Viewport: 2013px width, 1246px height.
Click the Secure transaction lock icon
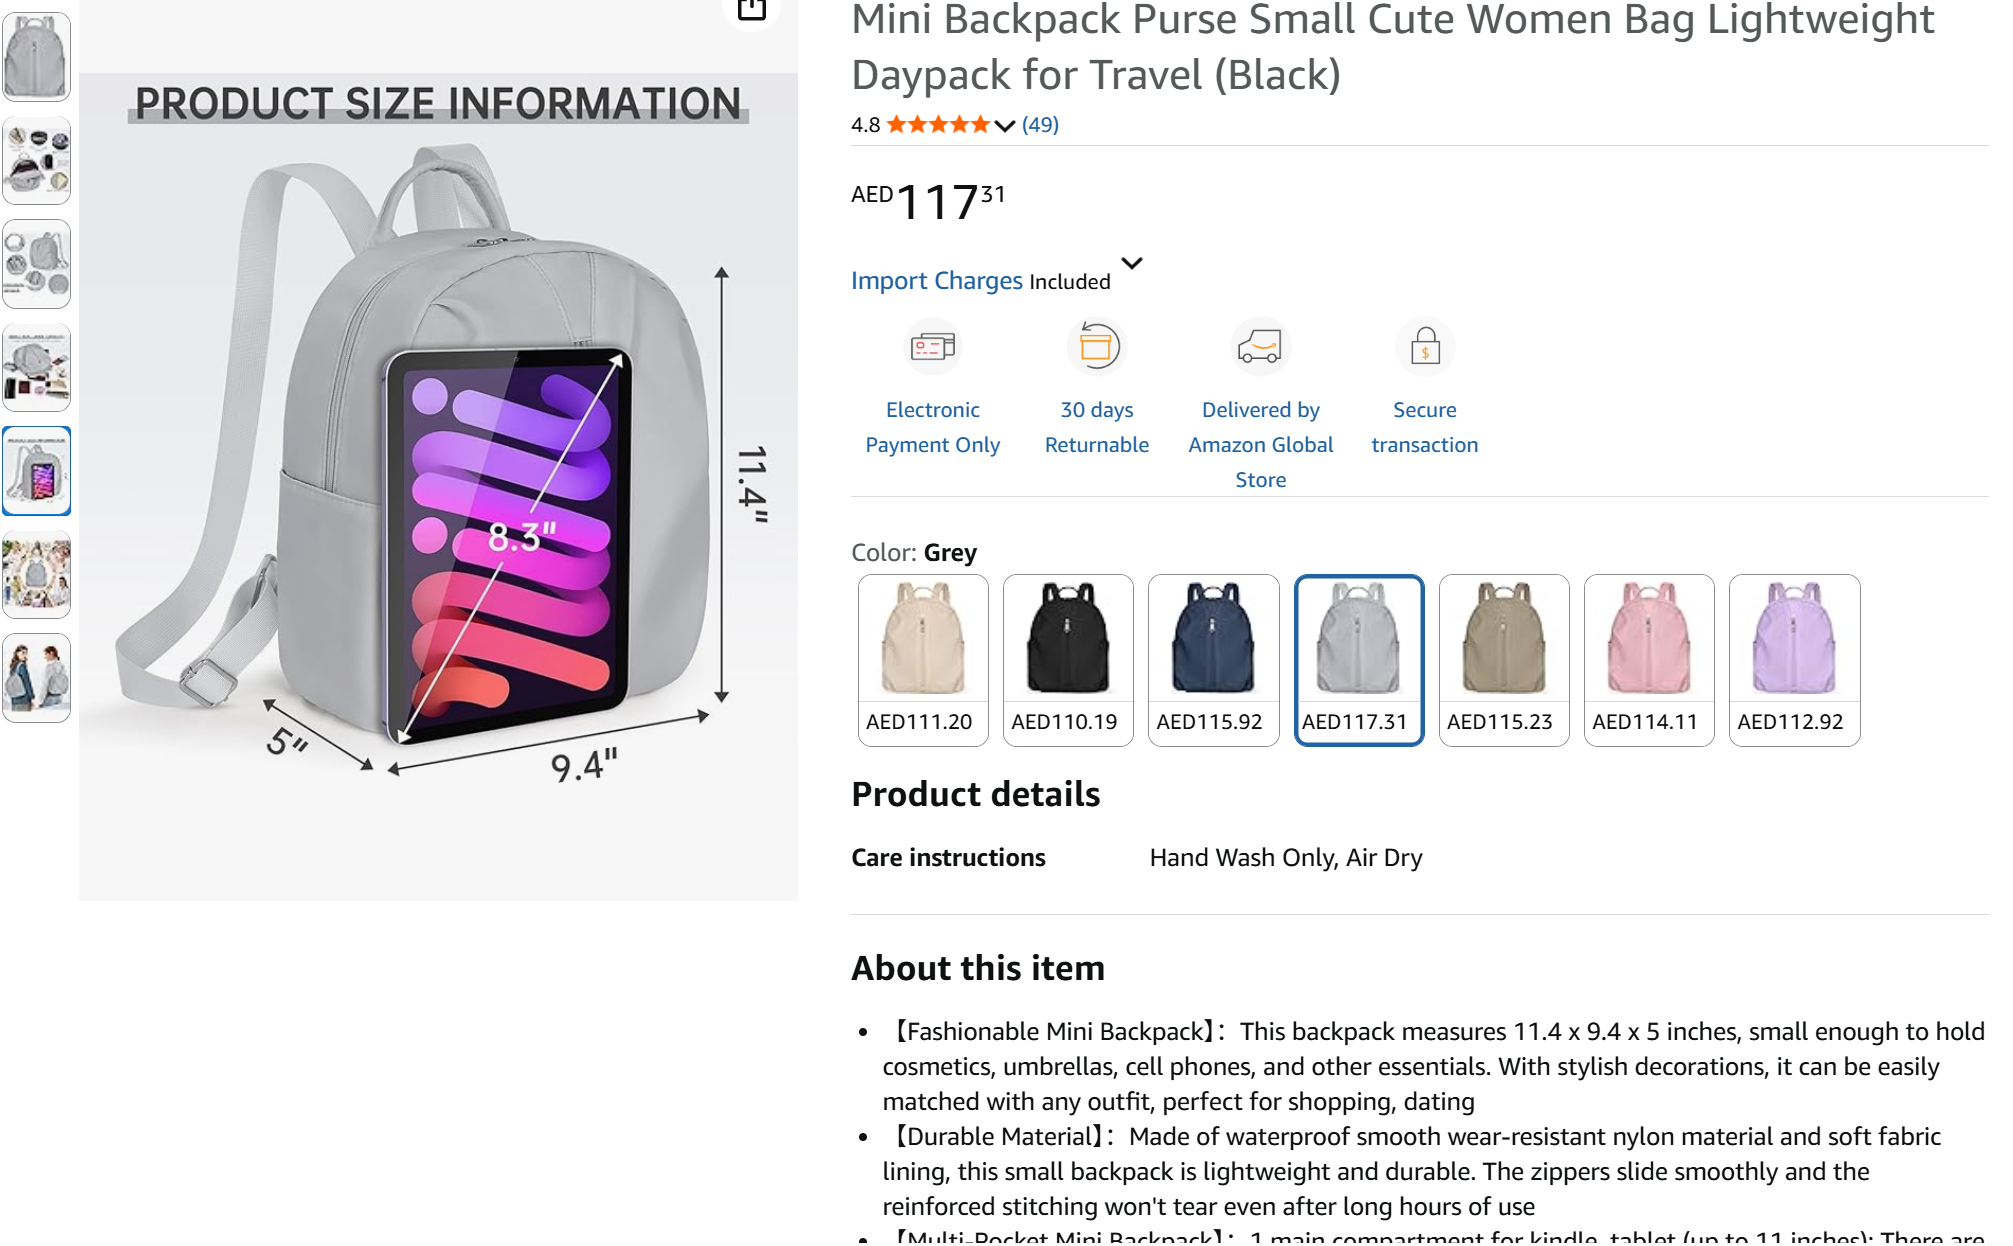tap(1424, 347)
